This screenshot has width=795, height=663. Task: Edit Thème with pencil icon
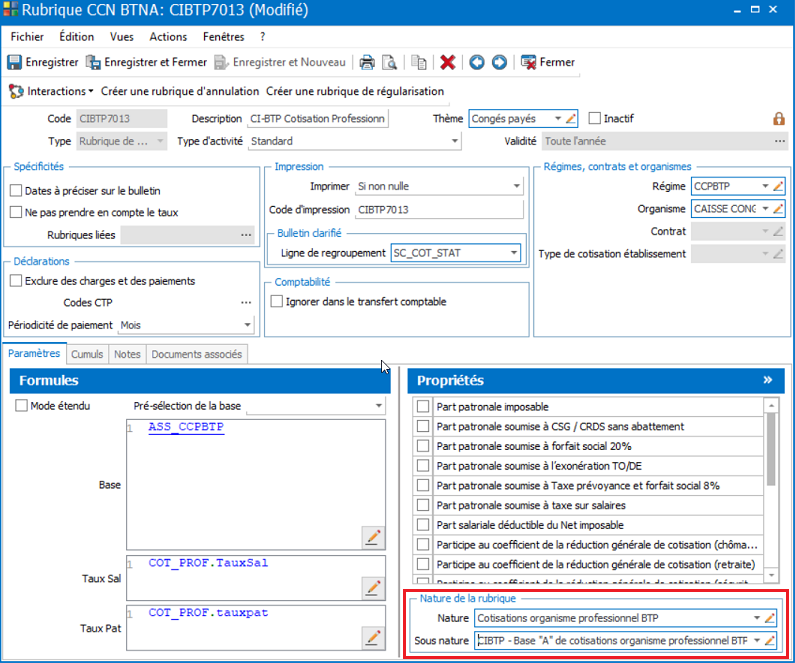[571, 119]
